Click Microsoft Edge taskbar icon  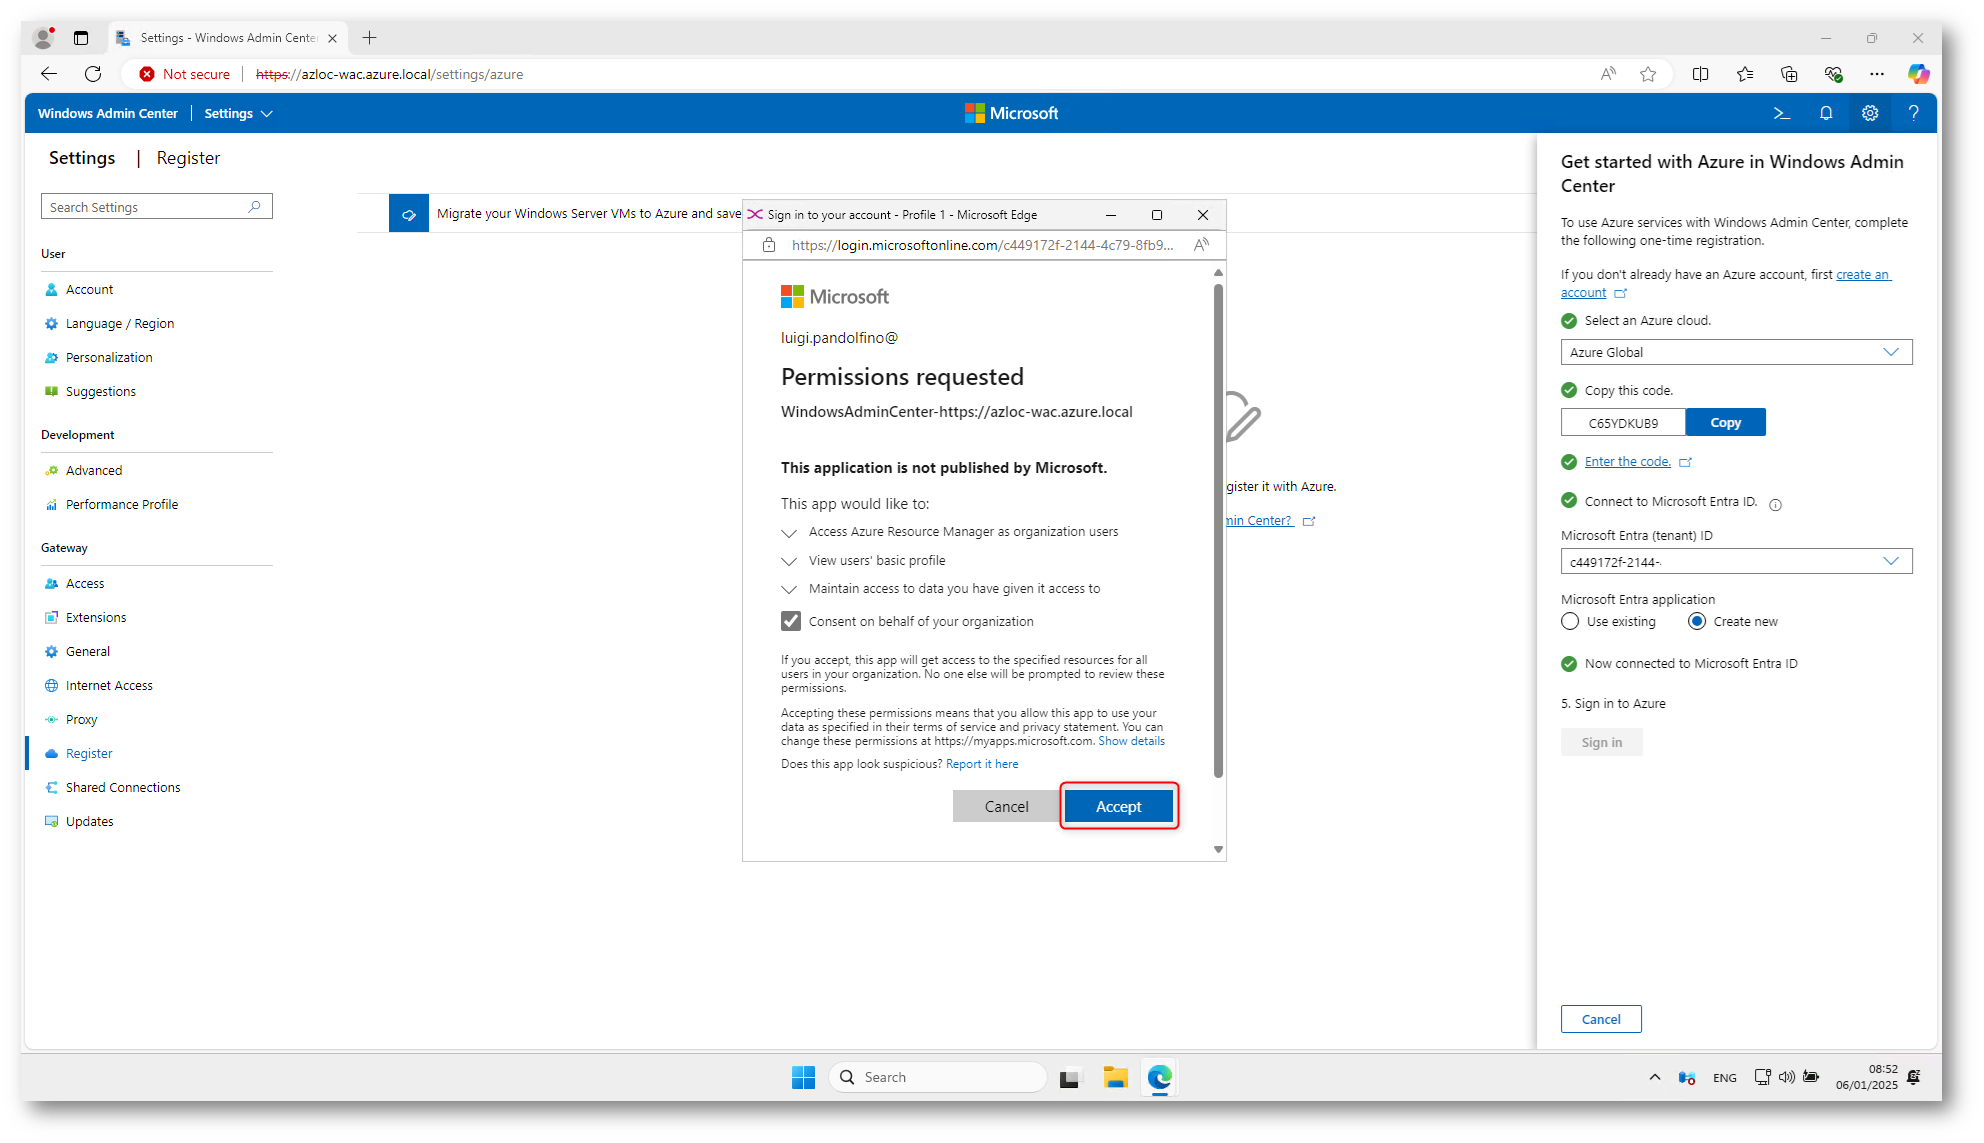(1159, 1077)
